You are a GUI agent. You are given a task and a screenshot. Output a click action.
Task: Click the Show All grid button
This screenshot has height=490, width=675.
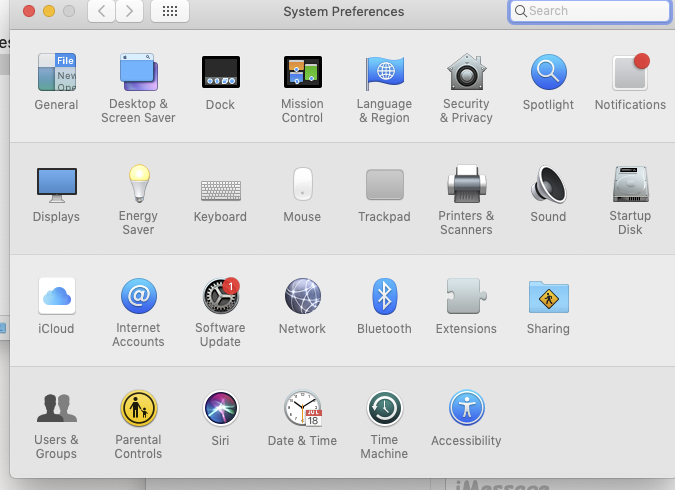(x=170, y=11)
